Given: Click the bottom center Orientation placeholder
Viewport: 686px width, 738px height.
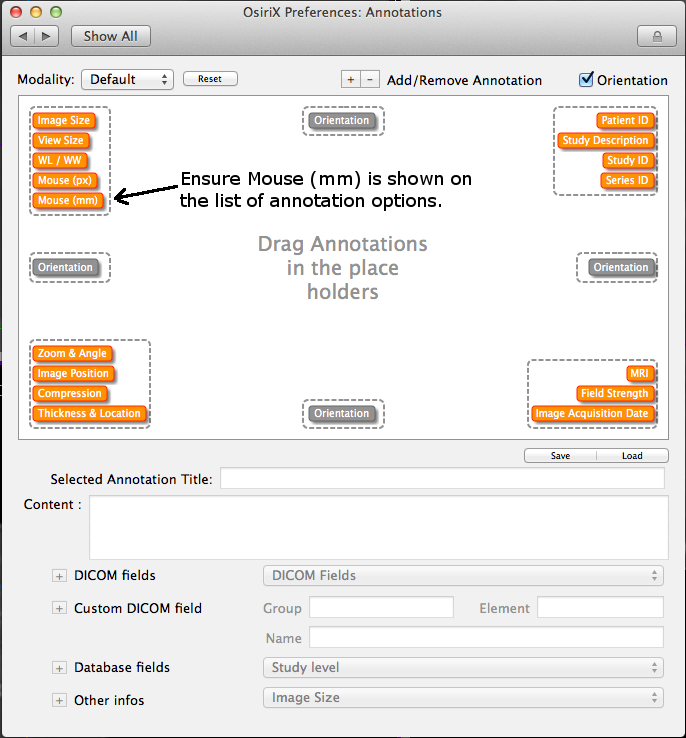Looking at the screenshot, I should (342, 414).
